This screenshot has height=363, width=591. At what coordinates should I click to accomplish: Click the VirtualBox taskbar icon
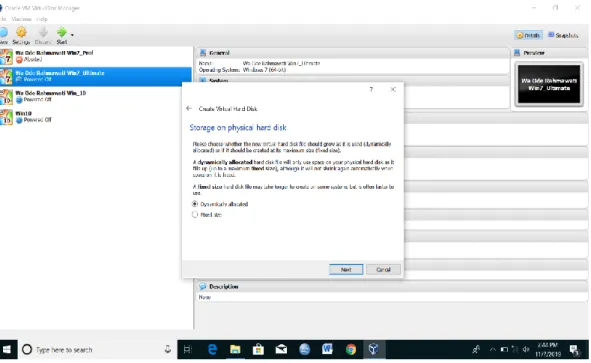point(374,350)
